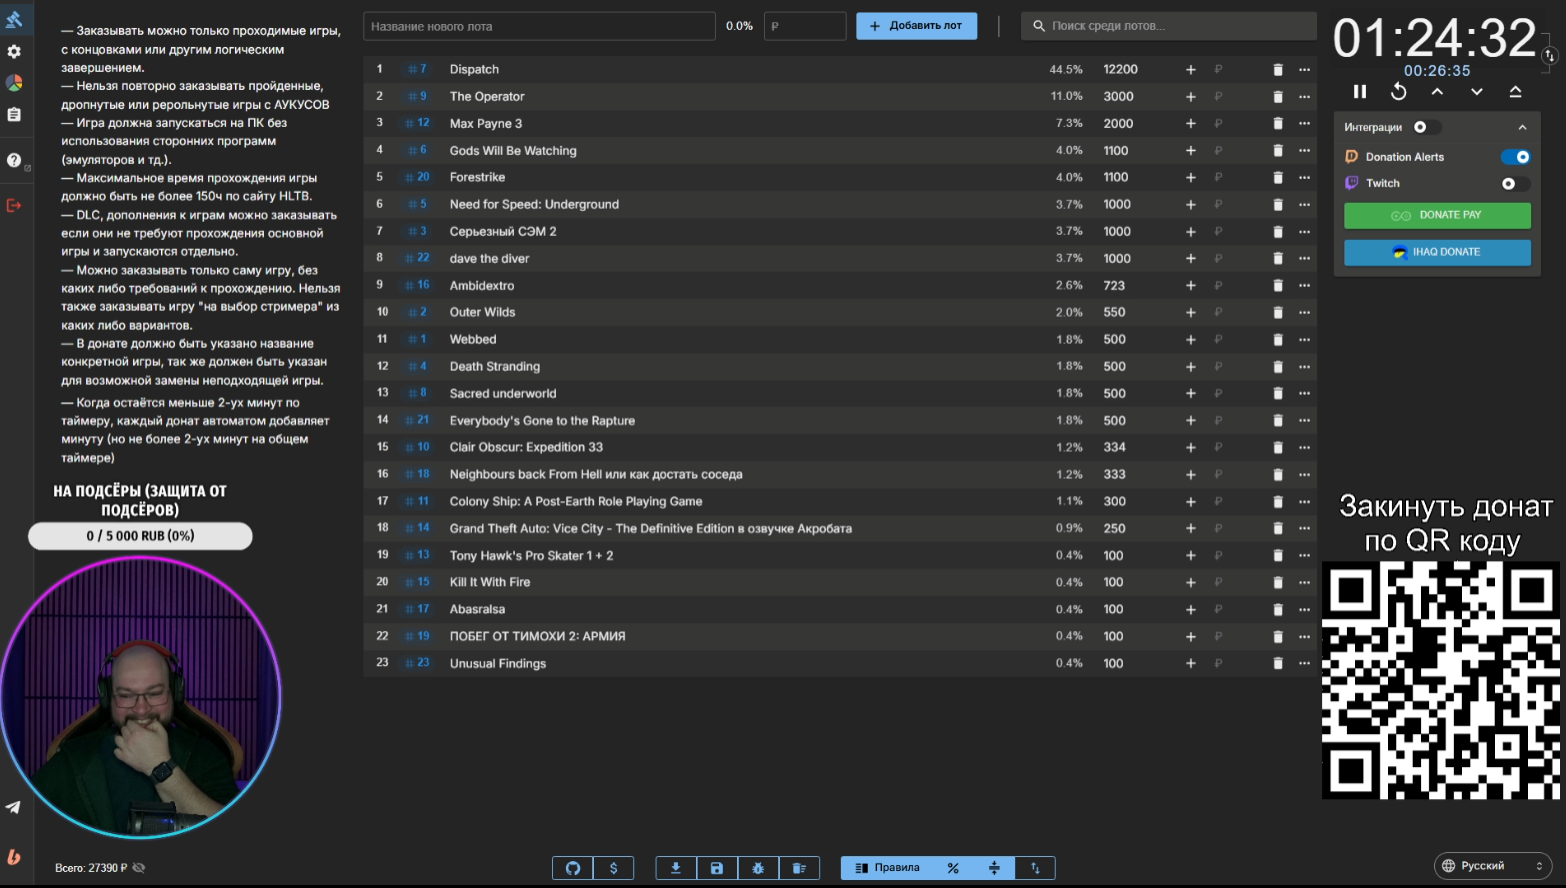This screenshot has height=888, width=1566.
Task: Toggle the Интеграции master switch
Action: [1427, 127]
